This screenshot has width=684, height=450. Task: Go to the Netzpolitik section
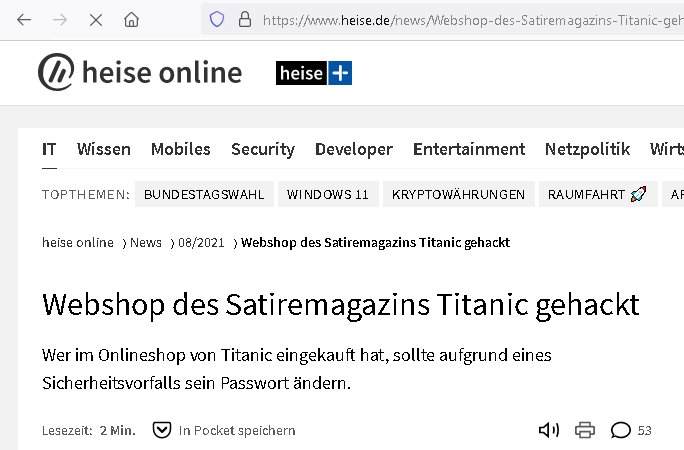point(588,149)
